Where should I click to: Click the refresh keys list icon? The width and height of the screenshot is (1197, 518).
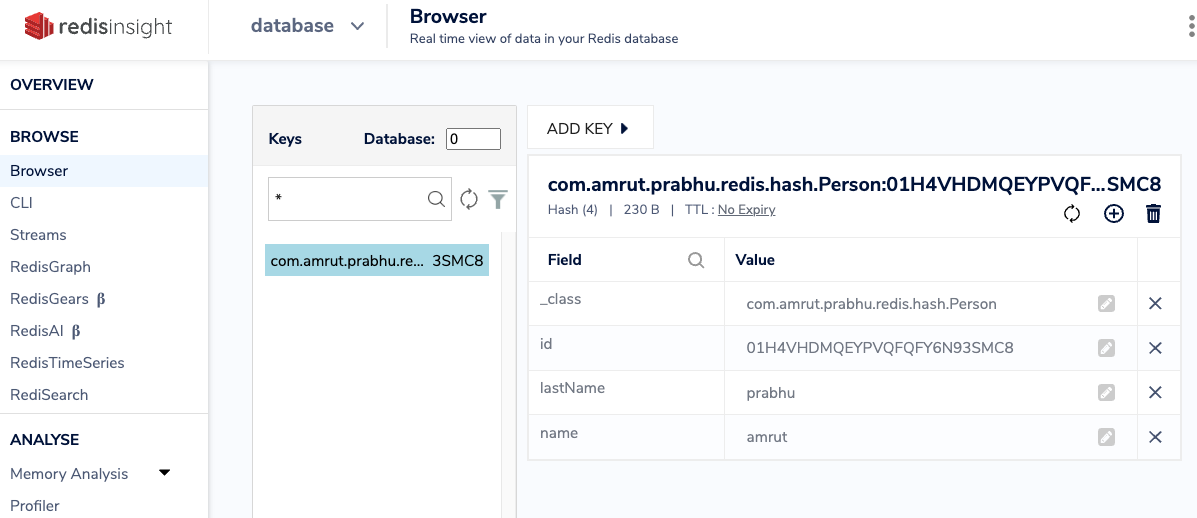tap(469, 200)
